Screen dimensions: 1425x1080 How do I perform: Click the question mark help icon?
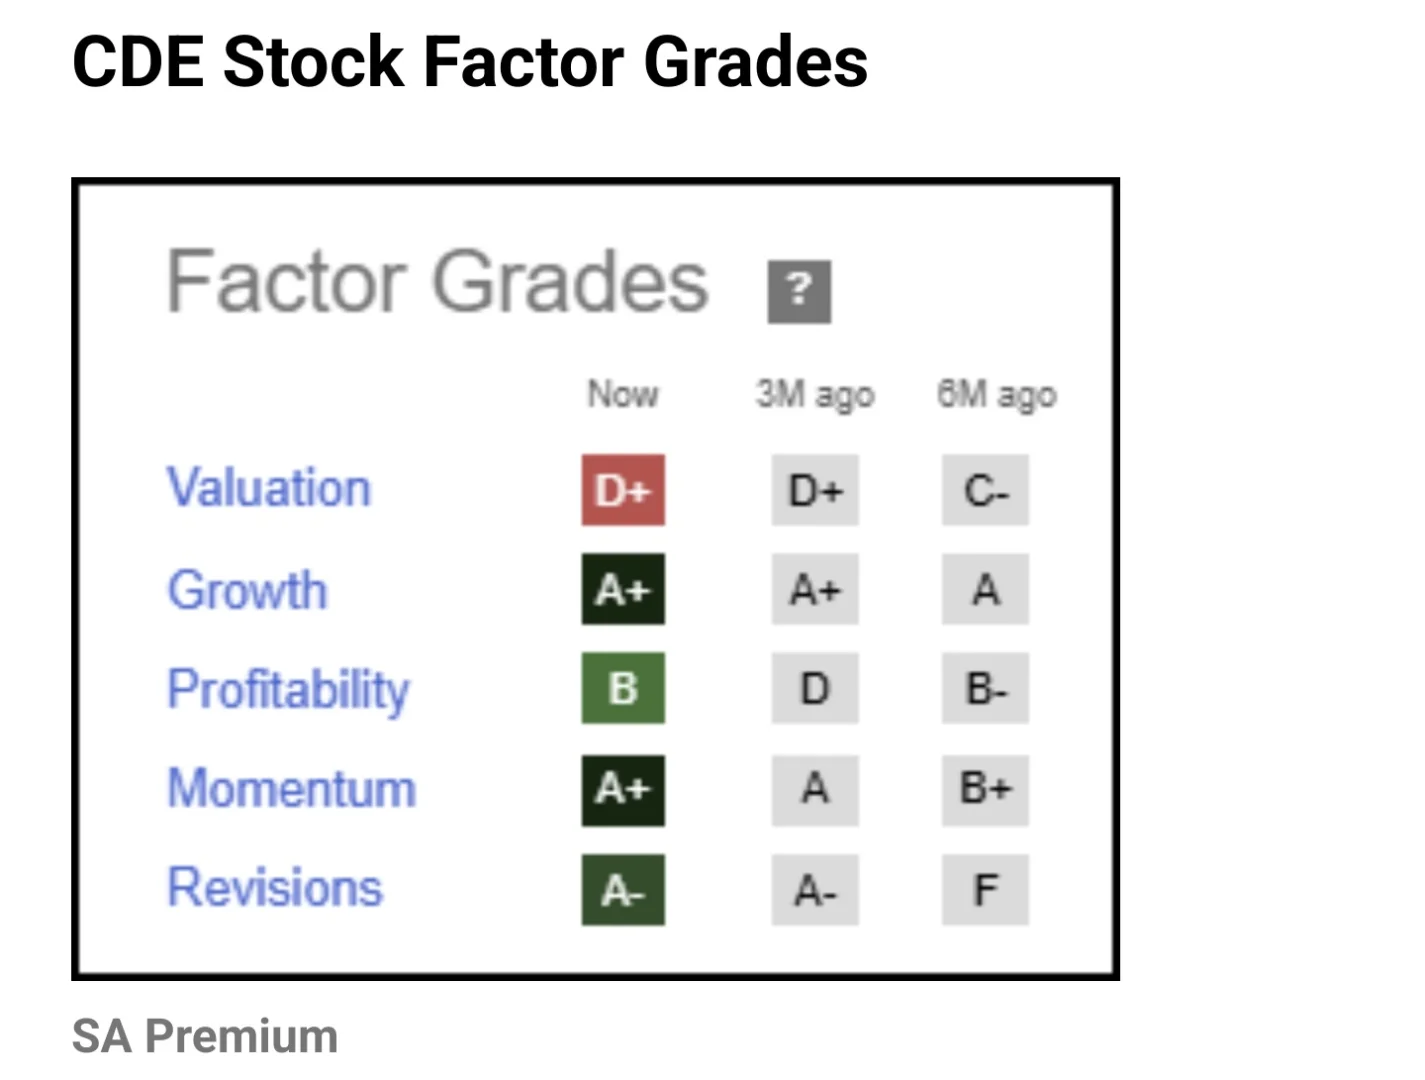[798, 291]
